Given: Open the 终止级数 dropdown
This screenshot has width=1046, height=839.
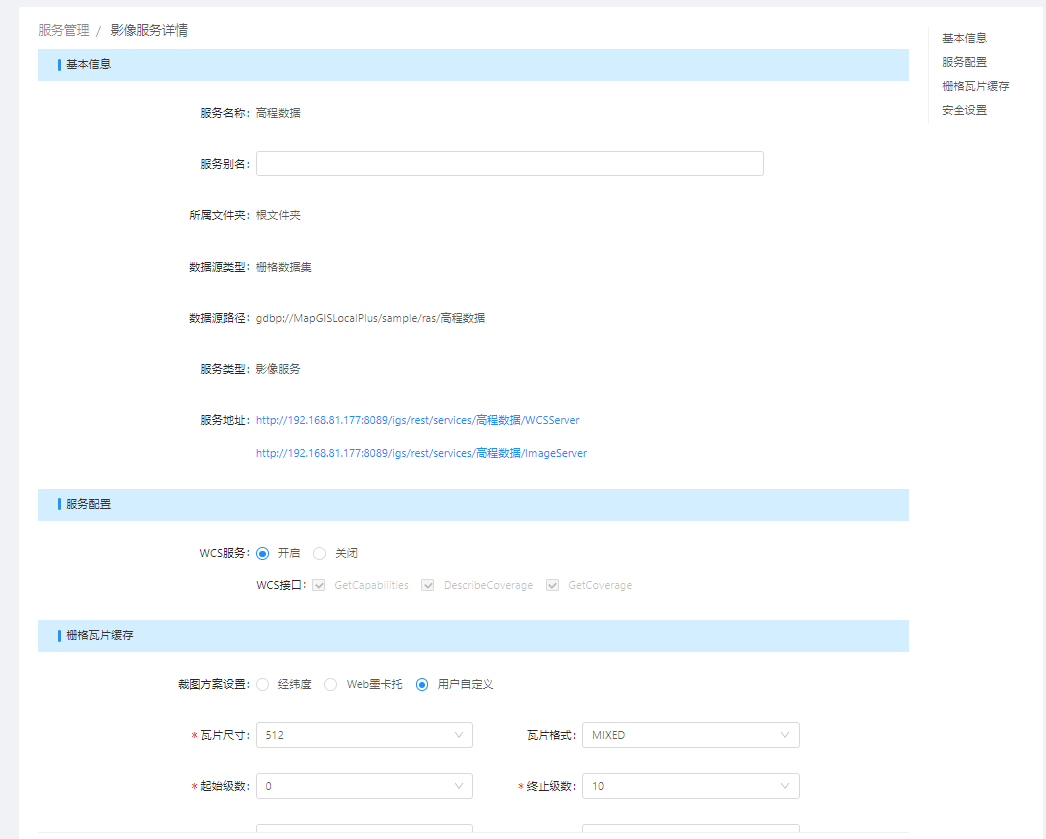Looking at the screenshot, I should click(690, 786).
